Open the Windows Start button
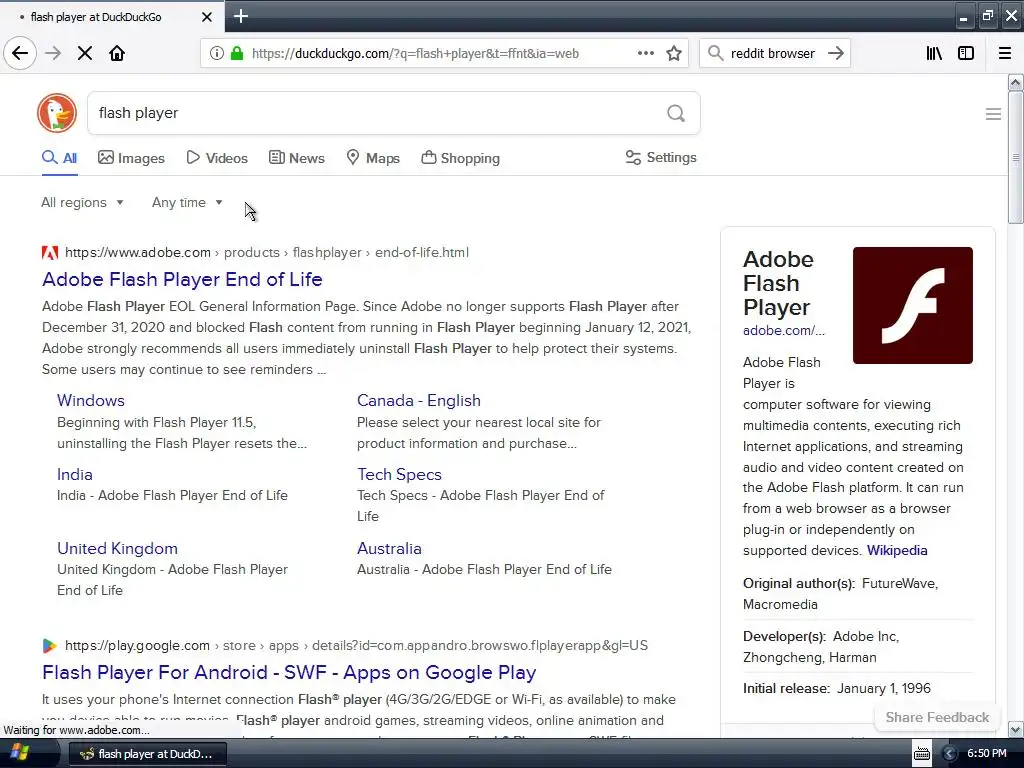Screen dimensions: 1024x768 (20, 753)
